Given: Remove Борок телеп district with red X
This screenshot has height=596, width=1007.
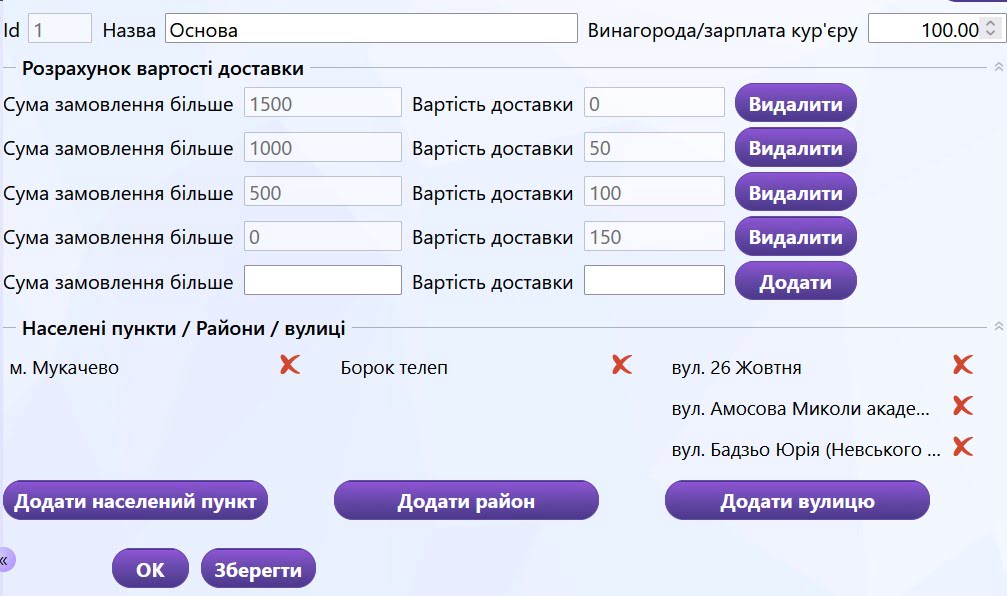Looking at the screenshot, I should [622, 365].
